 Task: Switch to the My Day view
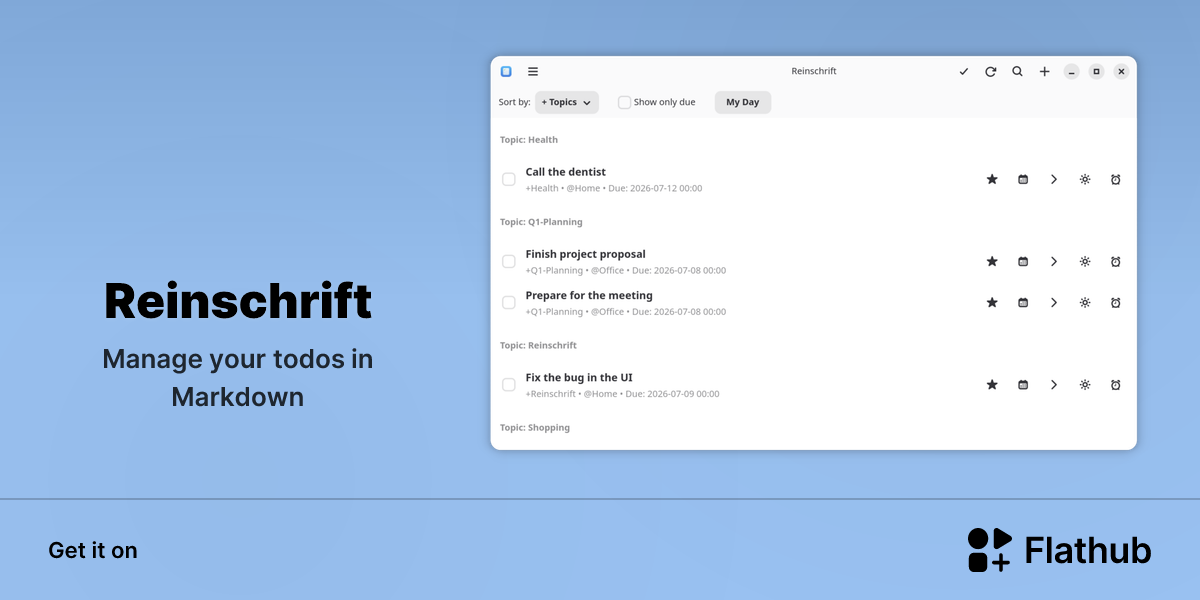pos(743,102)
